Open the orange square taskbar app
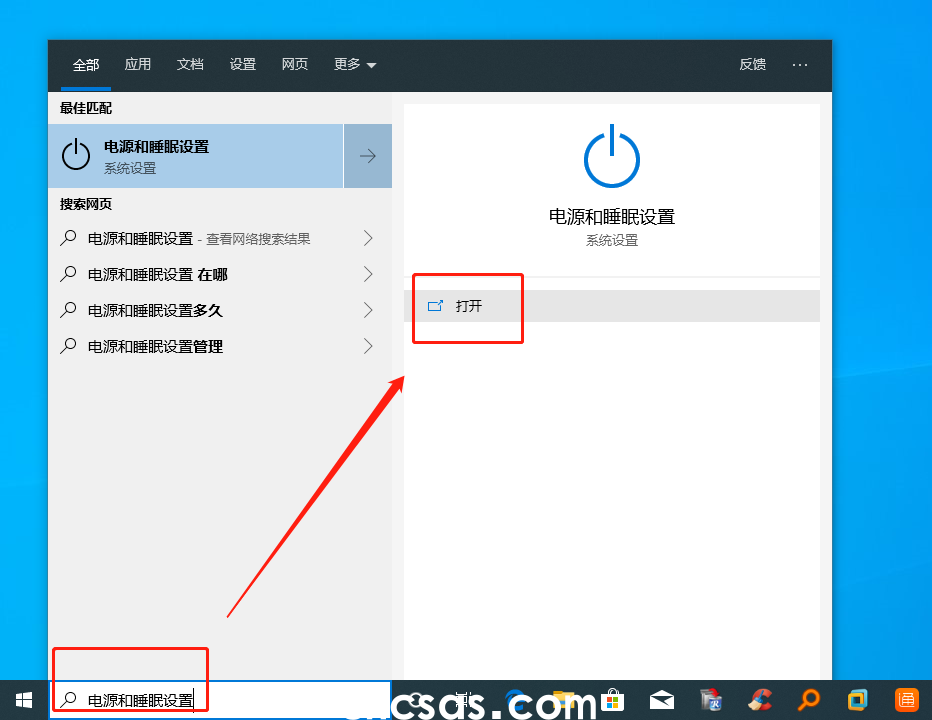This screenshot has width=932, height=720. coord(907,700)
